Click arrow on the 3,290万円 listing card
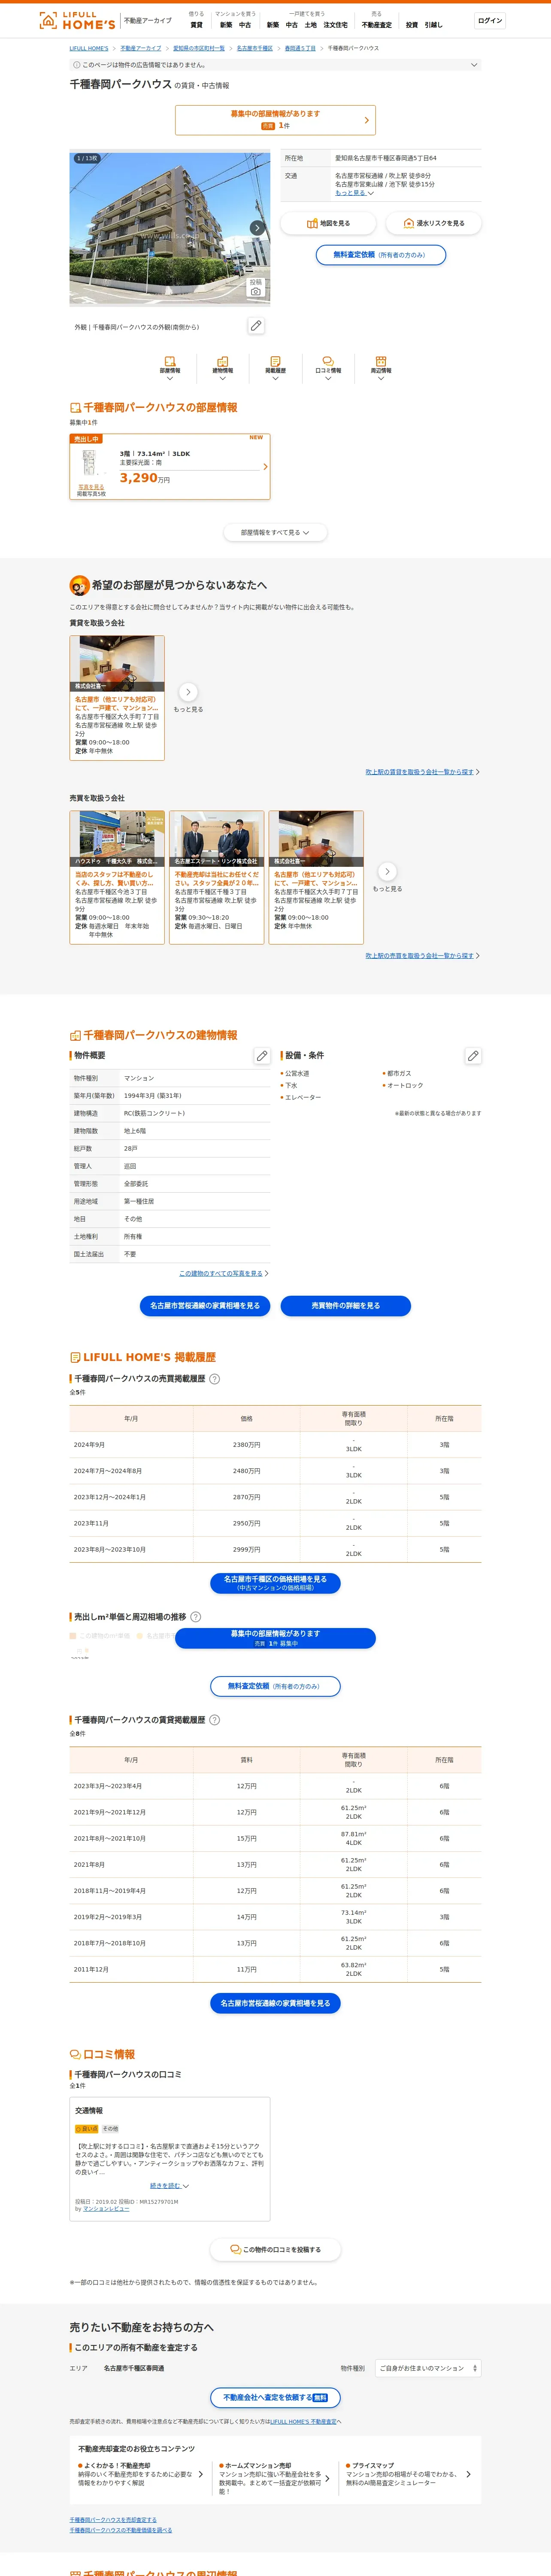The image size is (551, 2576). (x=265, y=467)
